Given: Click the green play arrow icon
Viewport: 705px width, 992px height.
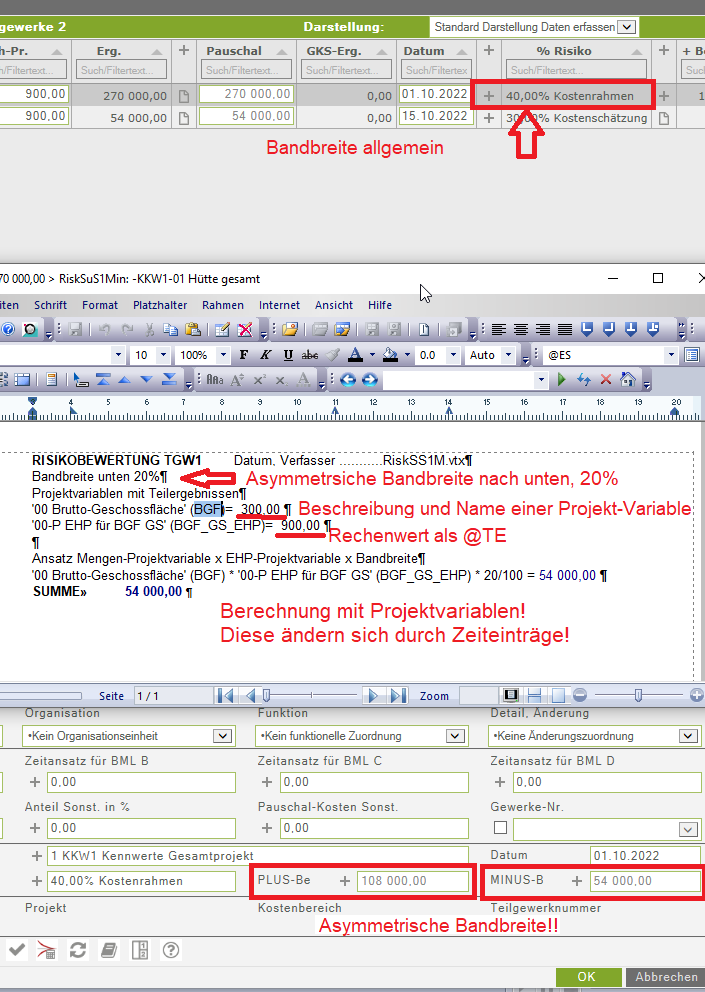Looking at the screenshot, I should (x=561, y=380).
